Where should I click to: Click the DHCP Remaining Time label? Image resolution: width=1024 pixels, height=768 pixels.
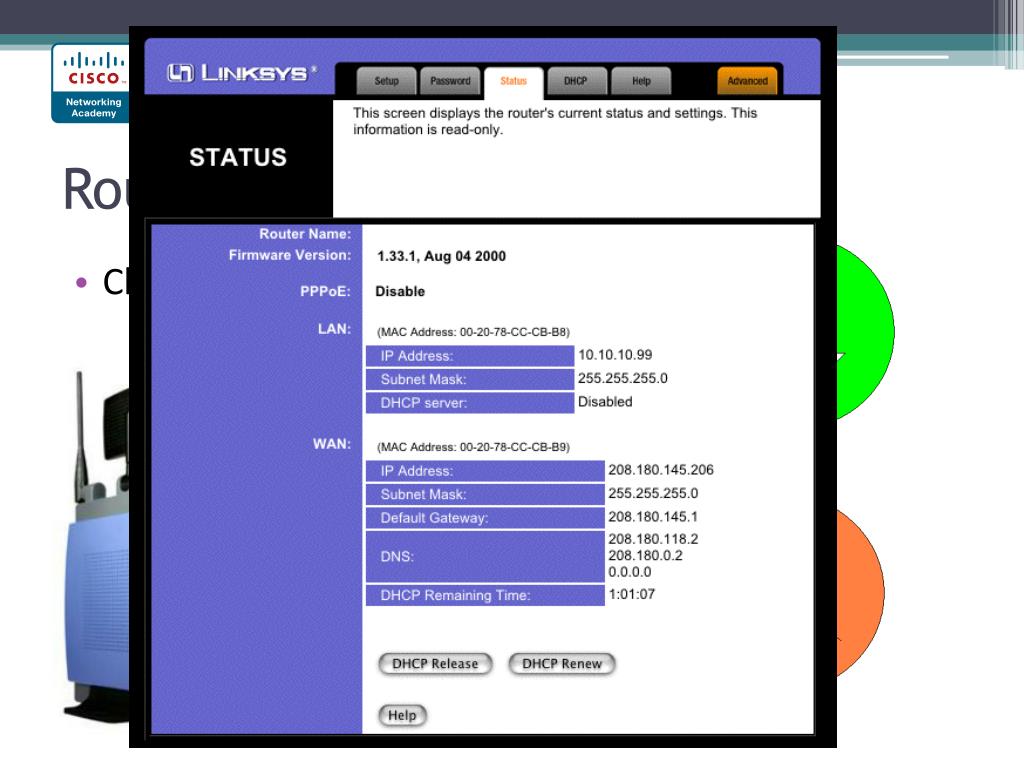tap(485, 595)
